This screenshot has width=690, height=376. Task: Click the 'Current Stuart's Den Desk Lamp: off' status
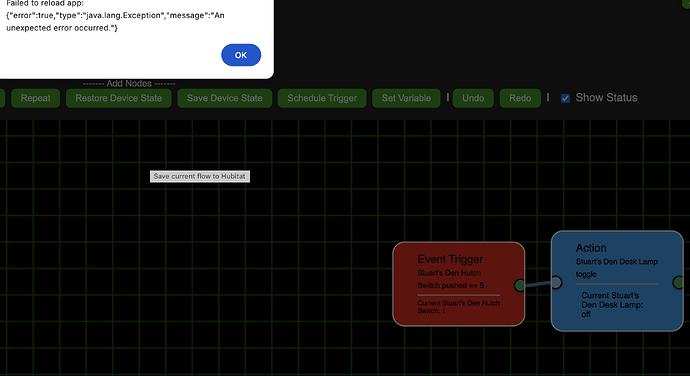[x=612, y=305]
